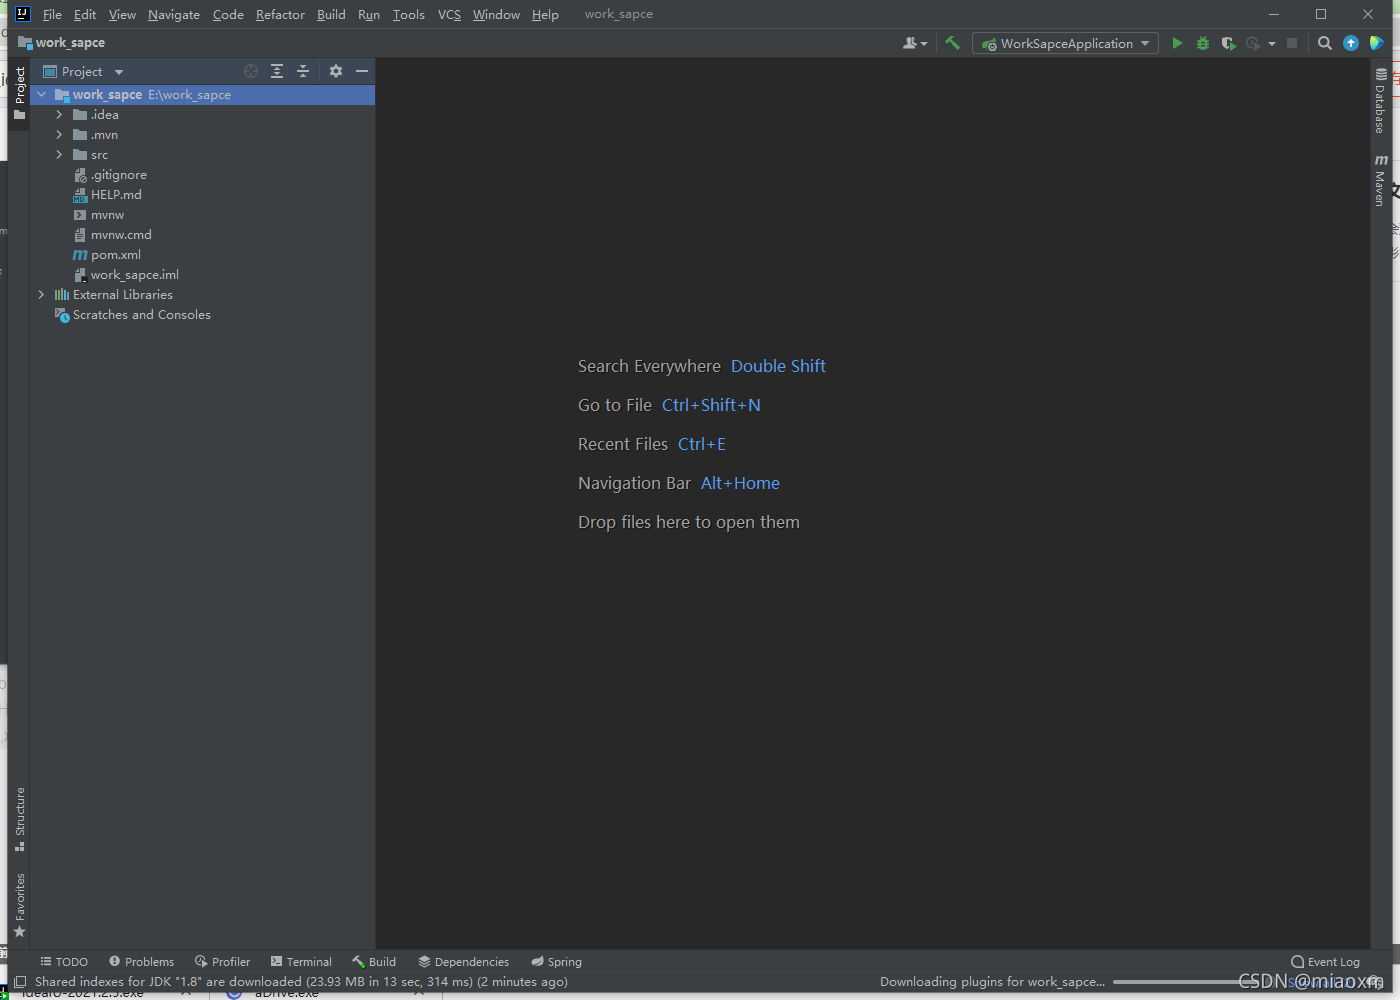The image size is (1400, 1000).
Task: Click the Profiler run icon in toolbar
Action: click(1253, 43)
